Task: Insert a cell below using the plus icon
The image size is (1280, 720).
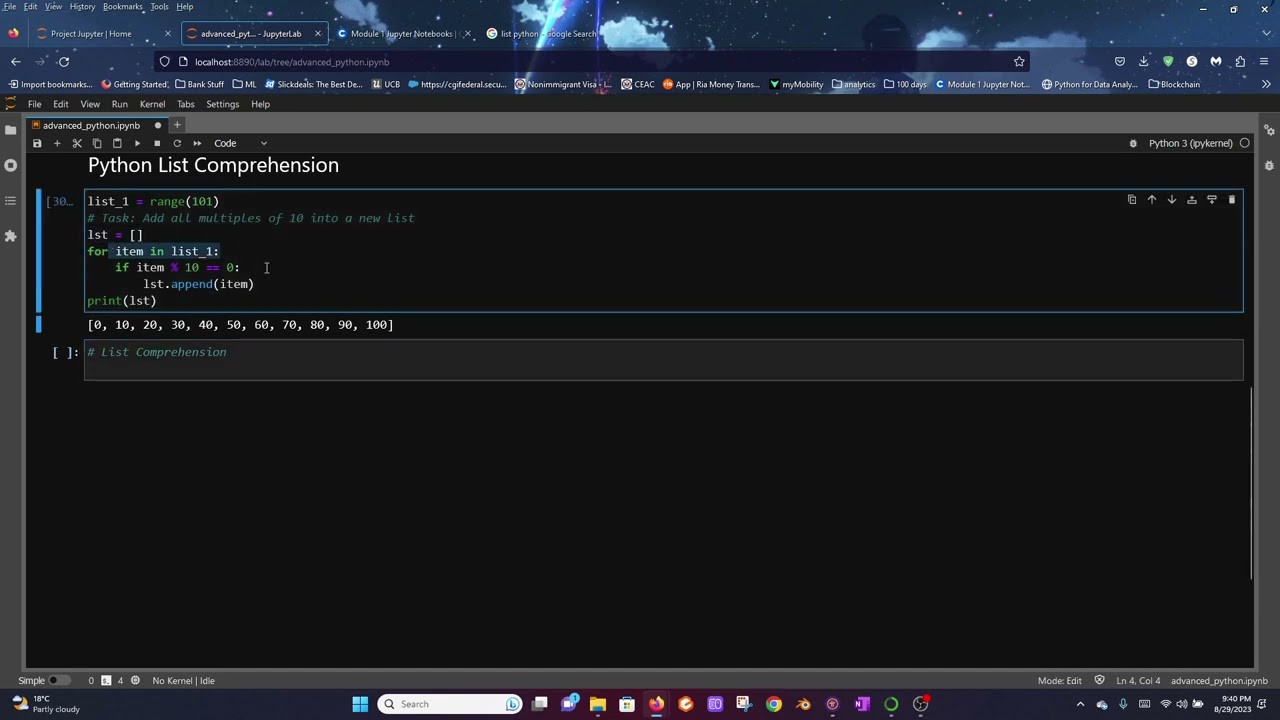Action: 57,143
